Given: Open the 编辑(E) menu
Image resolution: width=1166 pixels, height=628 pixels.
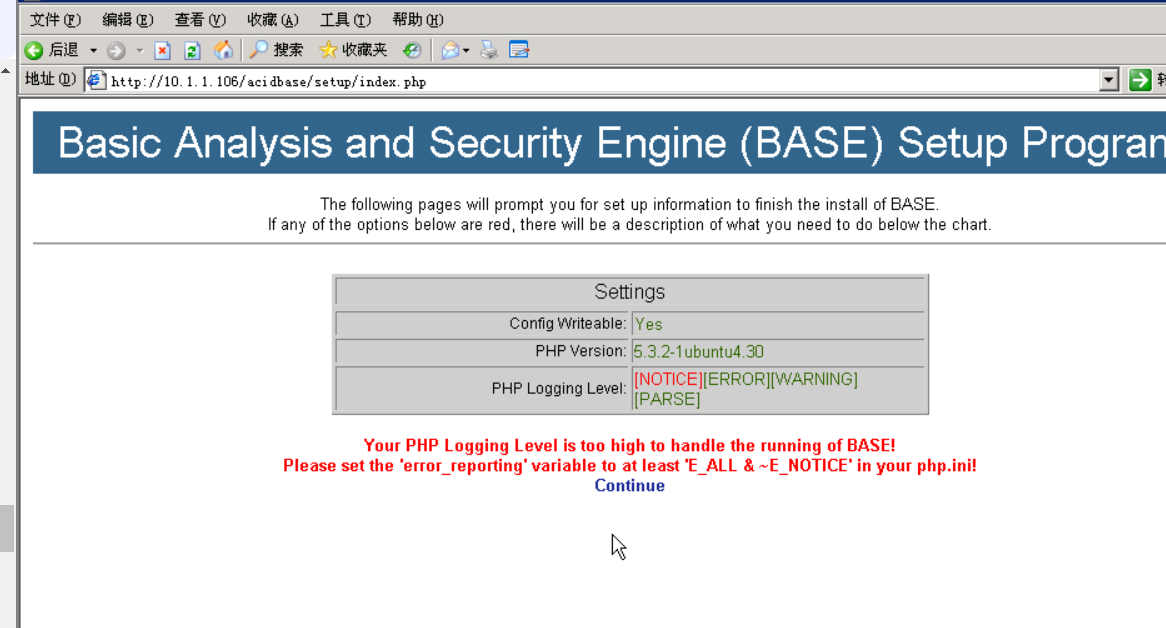Looking at the screenshot, I should click(x=128, y=20).
